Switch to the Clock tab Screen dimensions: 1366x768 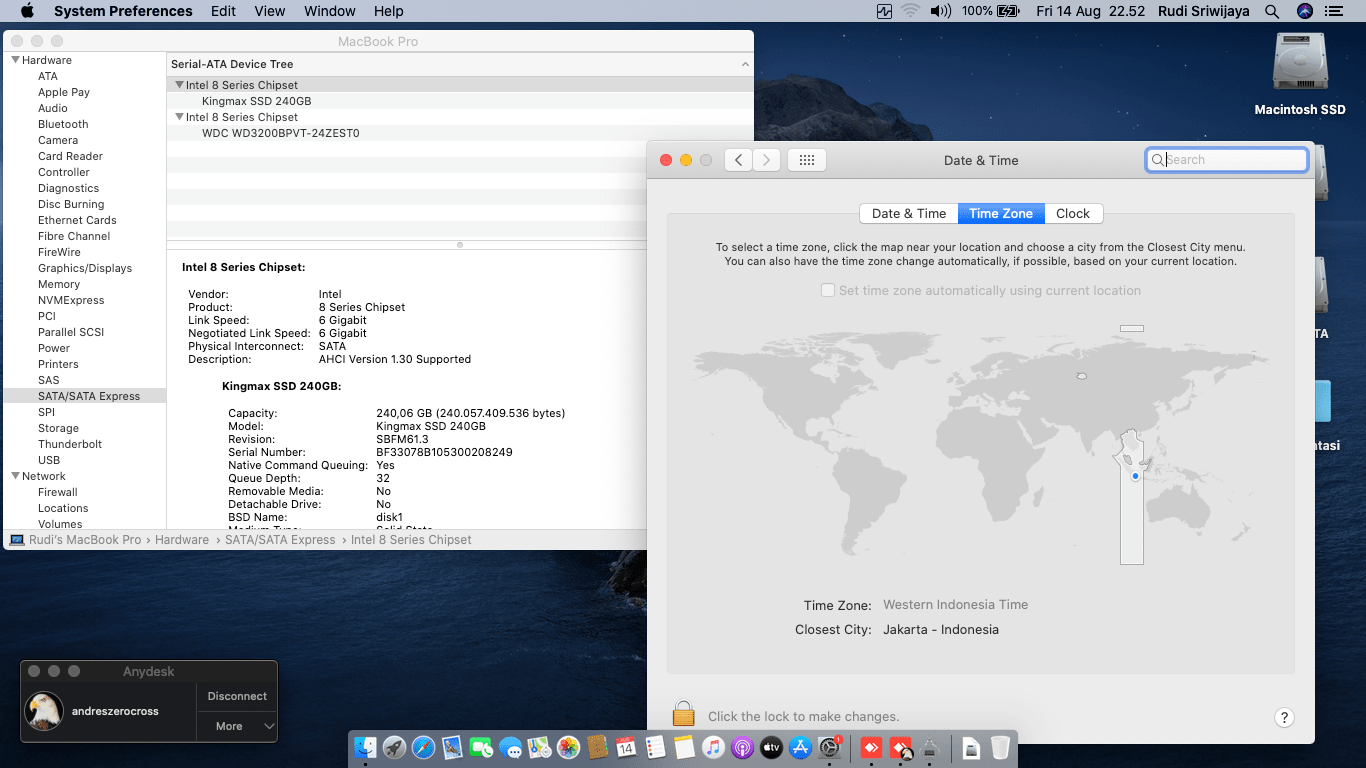coord(1073,213)
